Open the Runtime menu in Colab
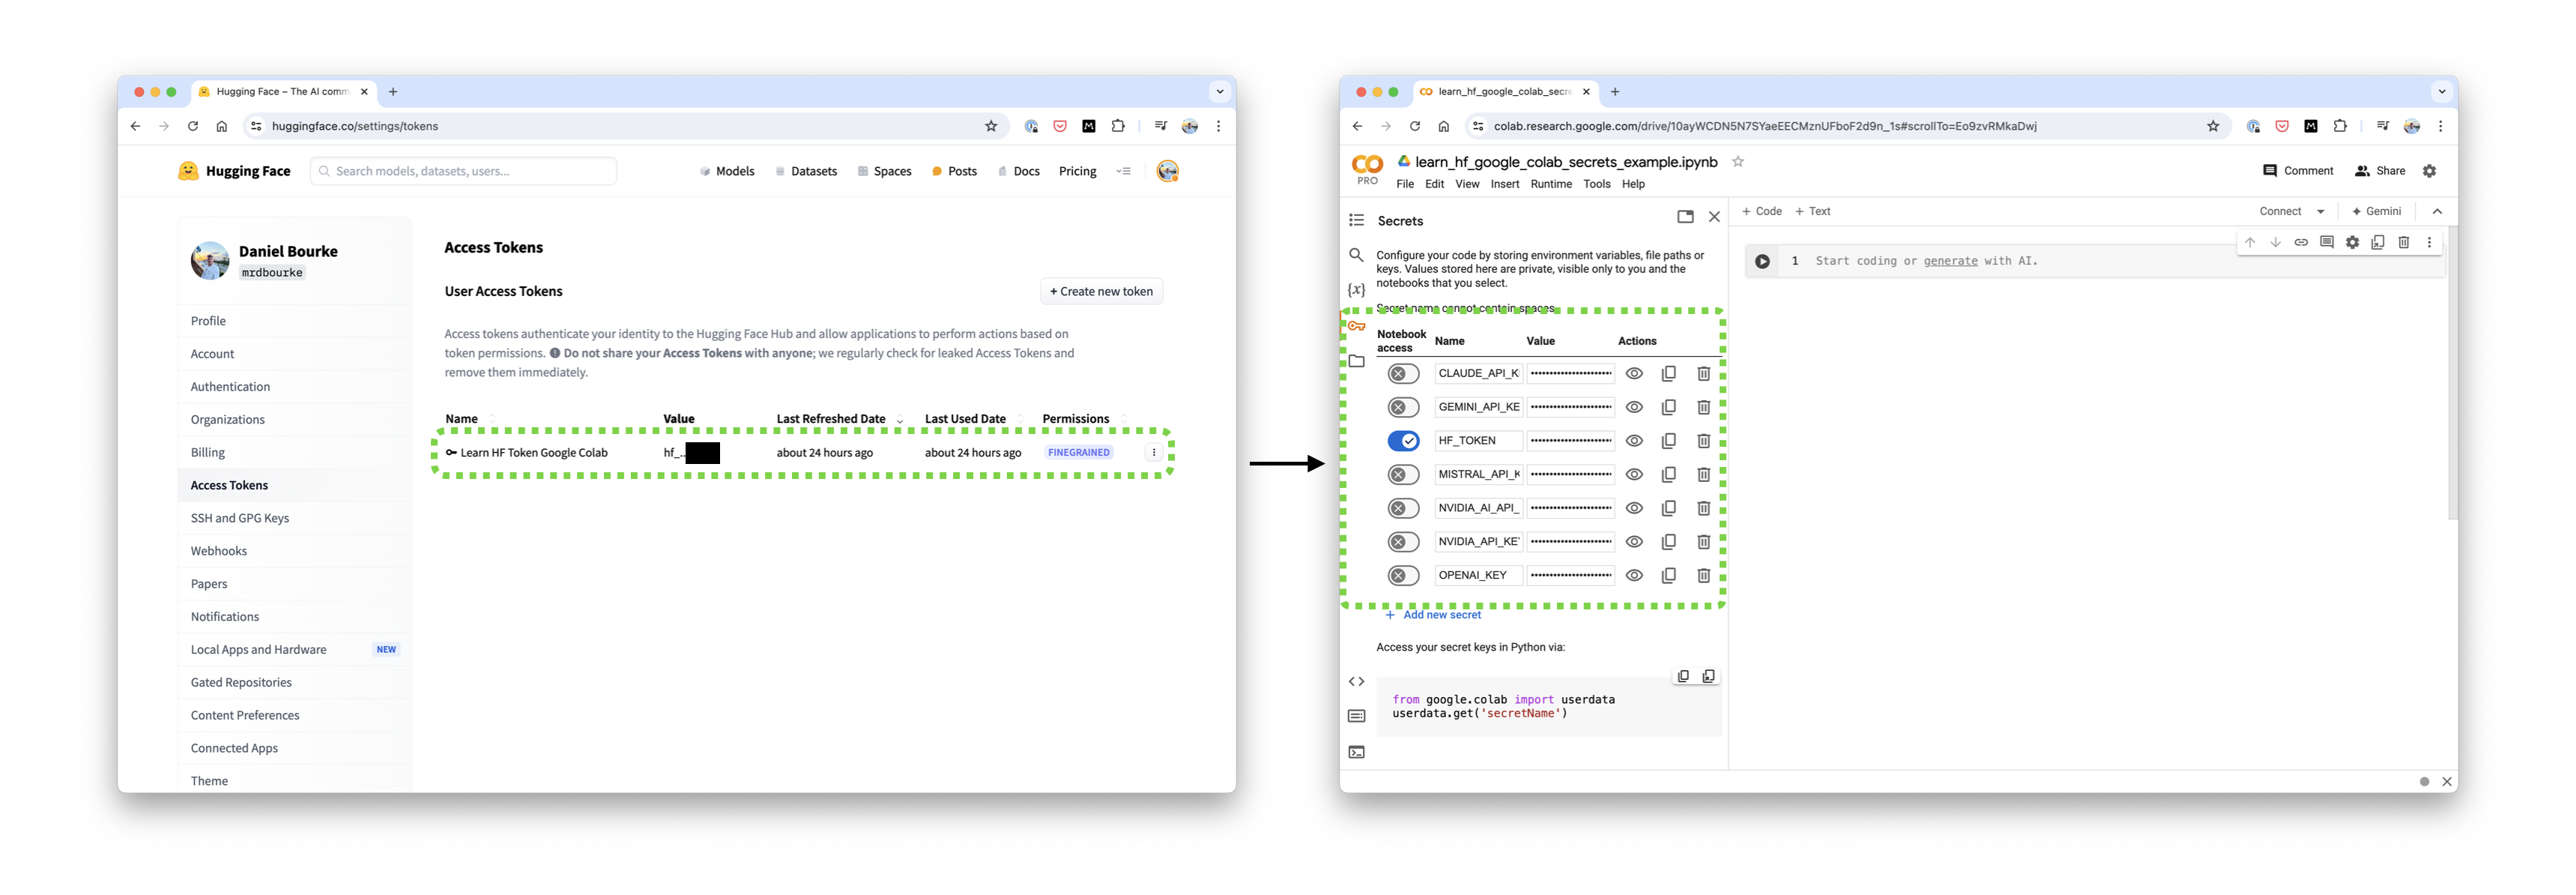Image resolution: width=2576 pixels, height=895 pixels. pyautogui.click(x=1551, y=184)
